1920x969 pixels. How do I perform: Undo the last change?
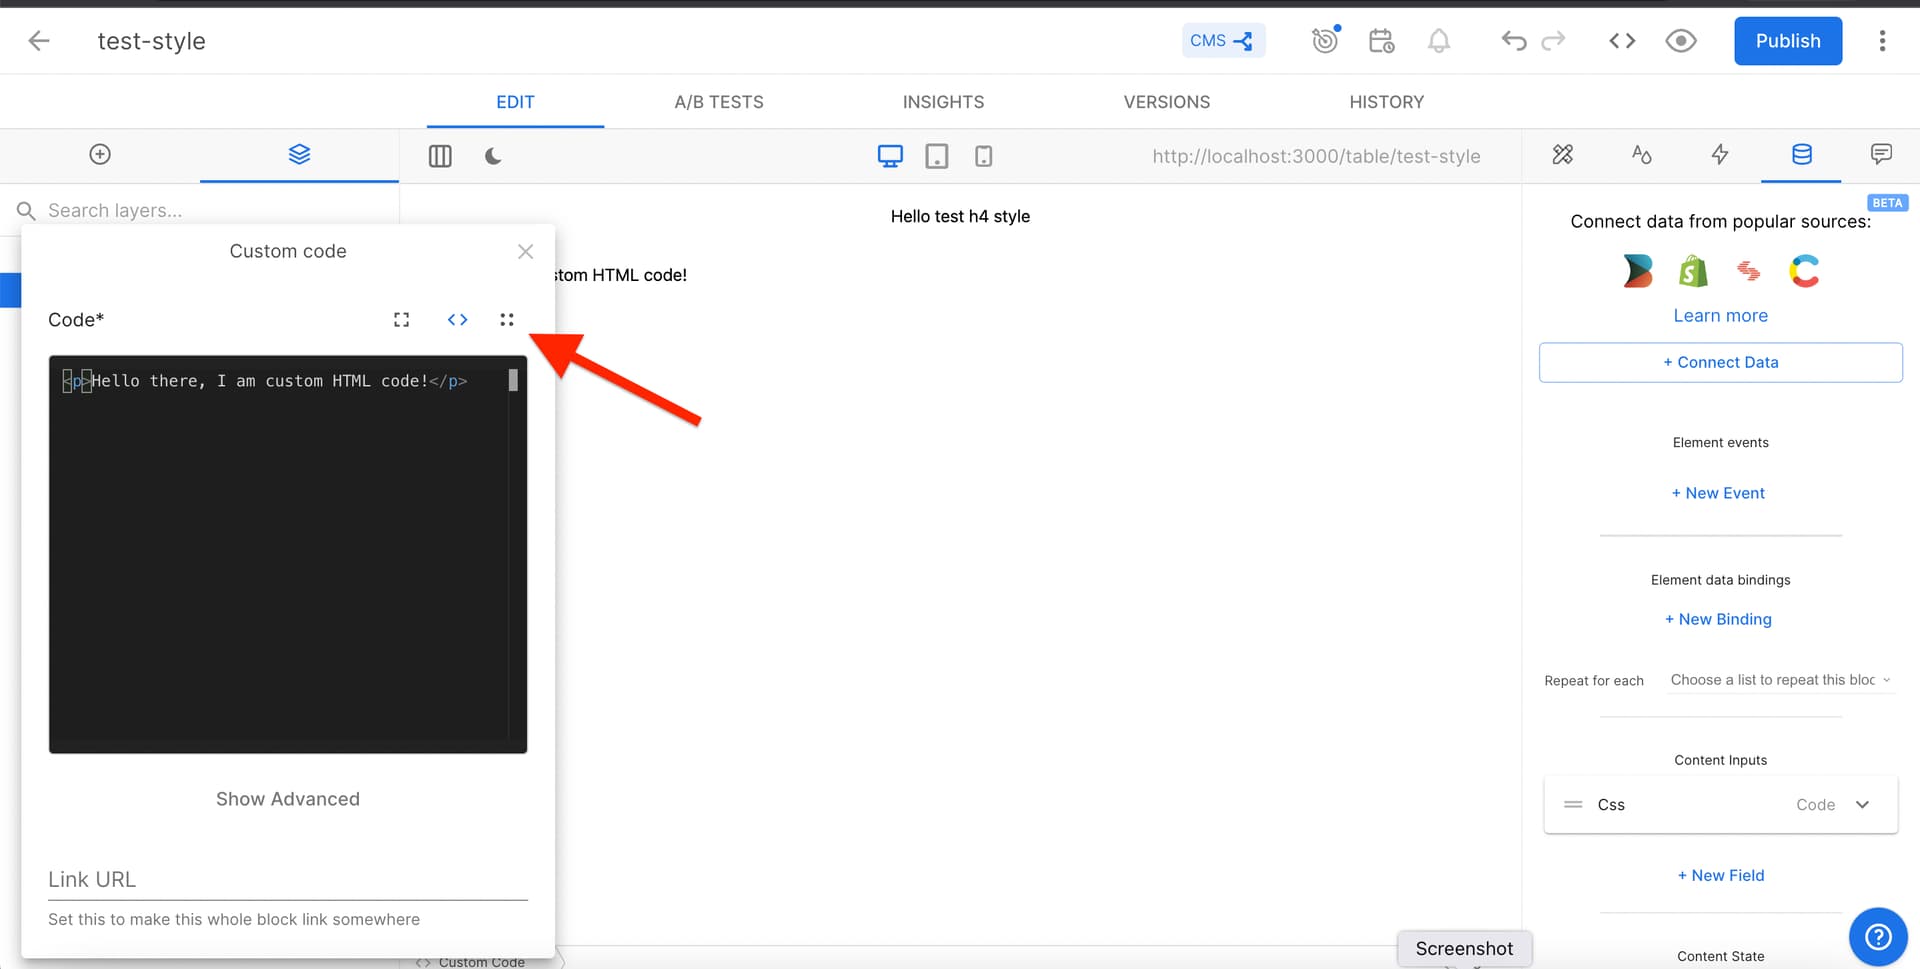tap(1514, 41)
